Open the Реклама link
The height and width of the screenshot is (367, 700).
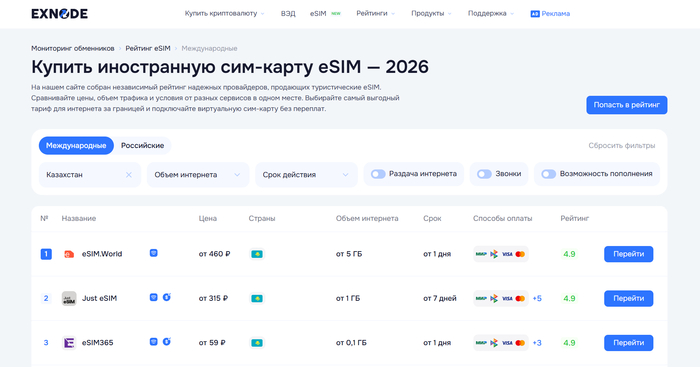tap(555, 14)
